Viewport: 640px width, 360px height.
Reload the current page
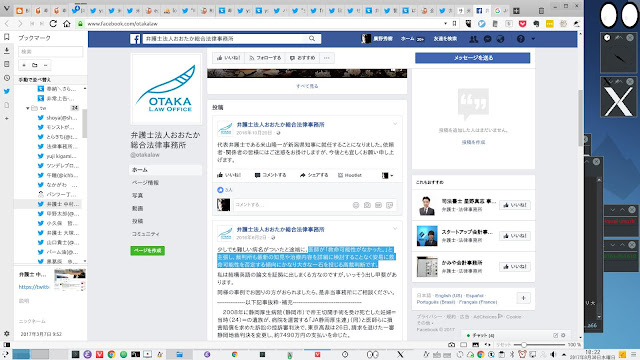tap(53, 24)
